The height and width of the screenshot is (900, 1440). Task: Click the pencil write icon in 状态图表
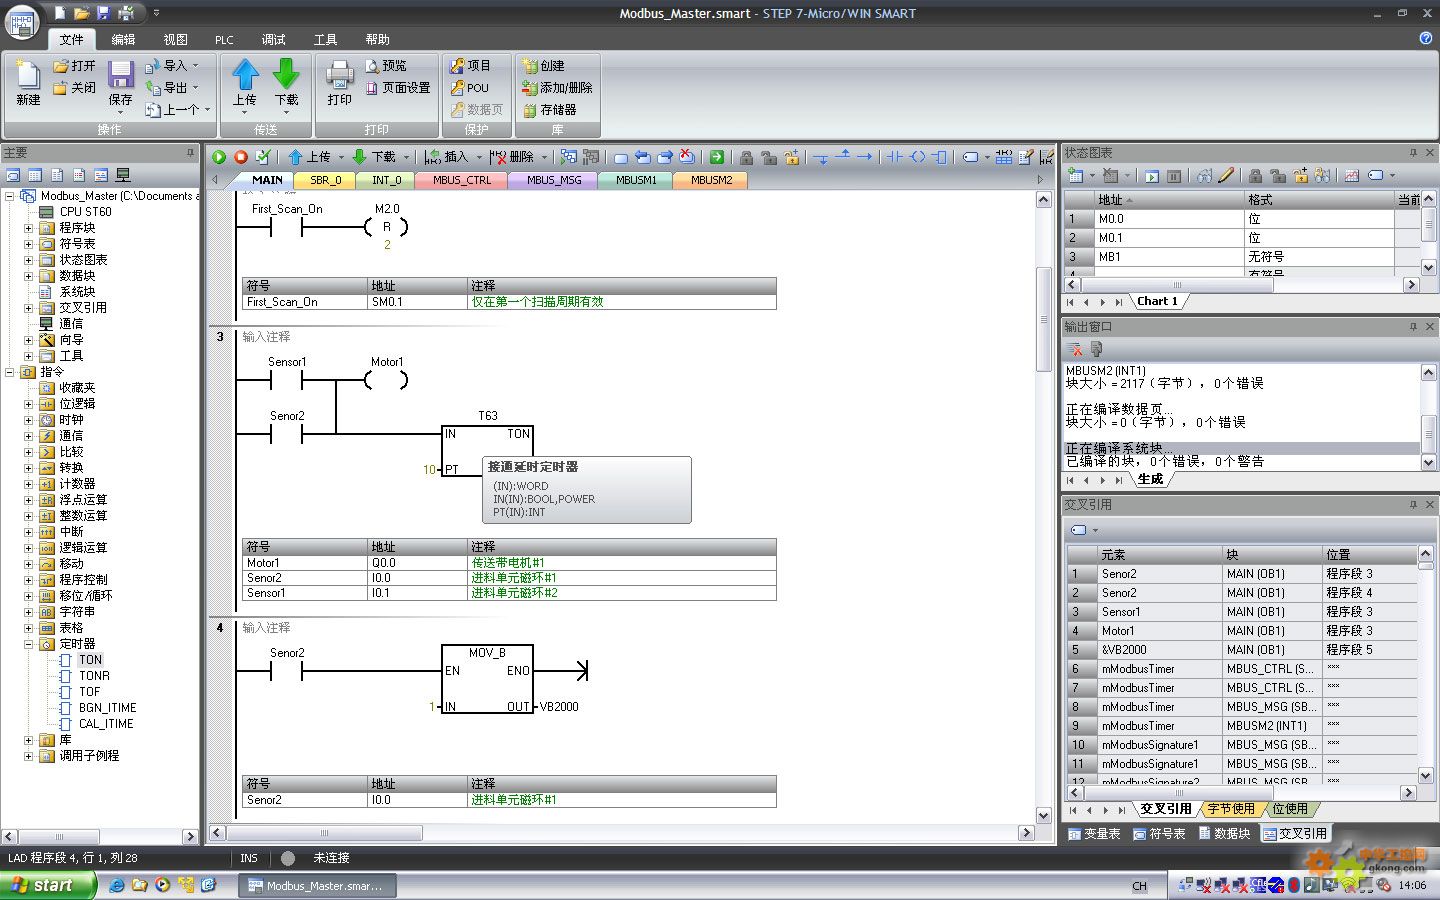(1227, 176)
